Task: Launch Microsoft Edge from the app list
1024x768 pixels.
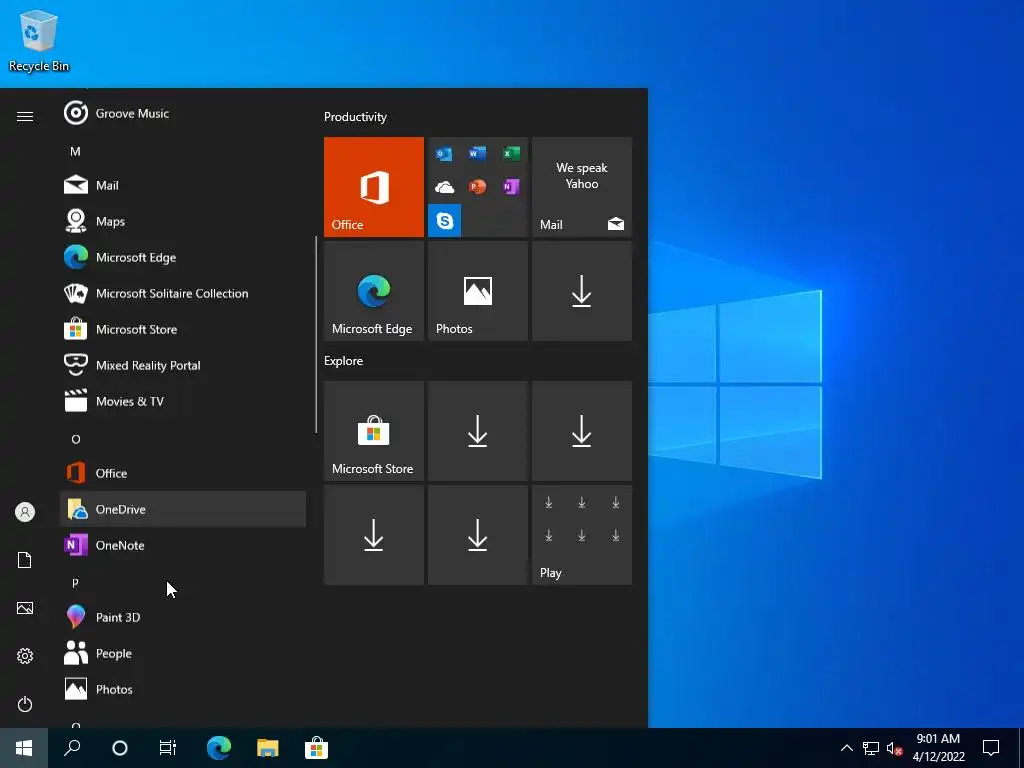Action: [x=183, y=257]
